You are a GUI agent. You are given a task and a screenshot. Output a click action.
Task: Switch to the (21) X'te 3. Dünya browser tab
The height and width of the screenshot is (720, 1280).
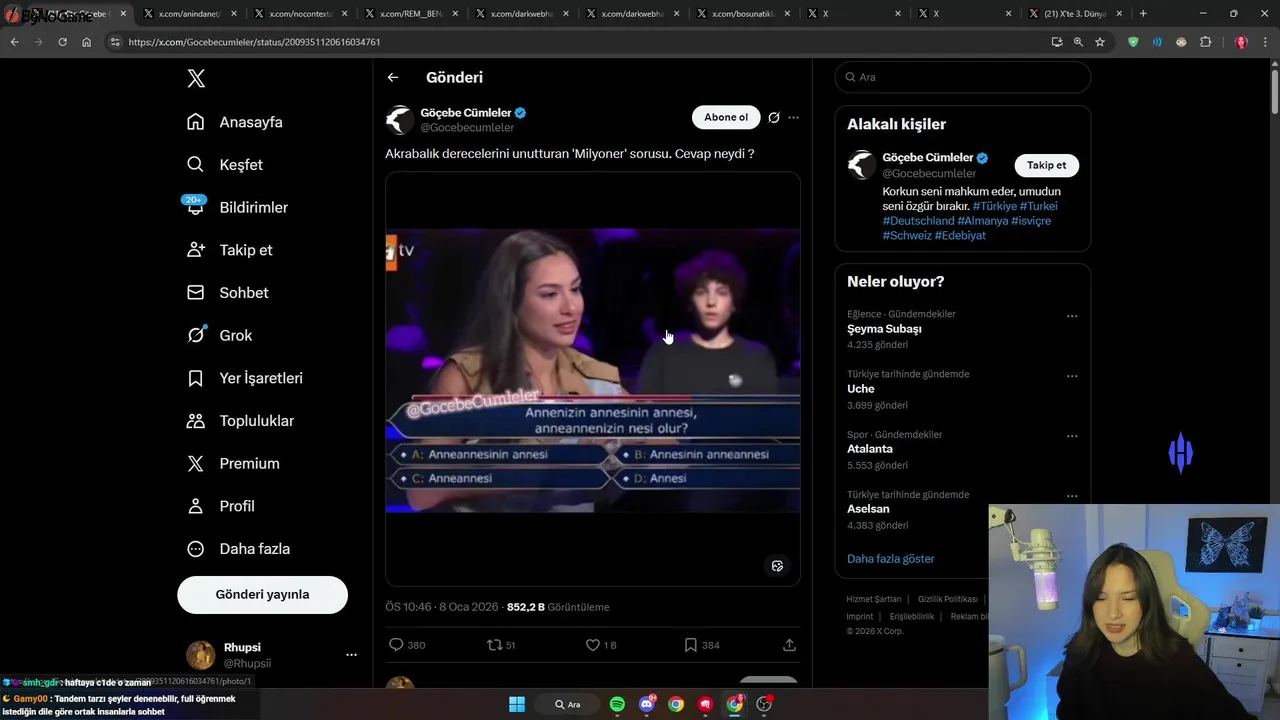pos(1075,14)
